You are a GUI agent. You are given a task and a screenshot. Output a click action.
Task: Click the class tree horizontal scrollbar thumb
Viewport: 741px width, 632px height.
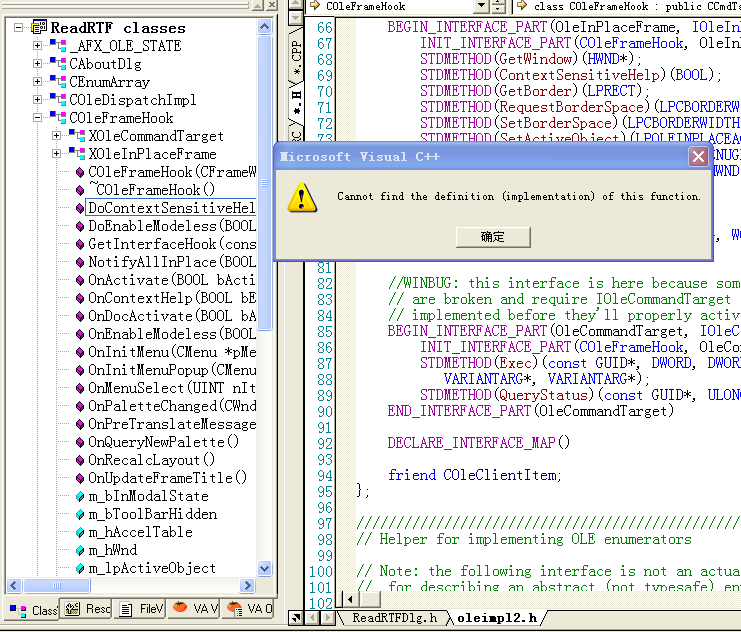tap(57, 586)
